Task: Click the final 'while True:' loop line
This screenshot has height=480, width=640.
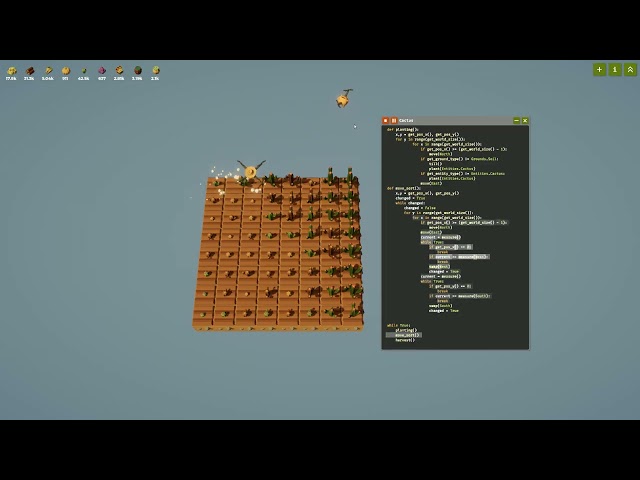Action: [399, 325]
